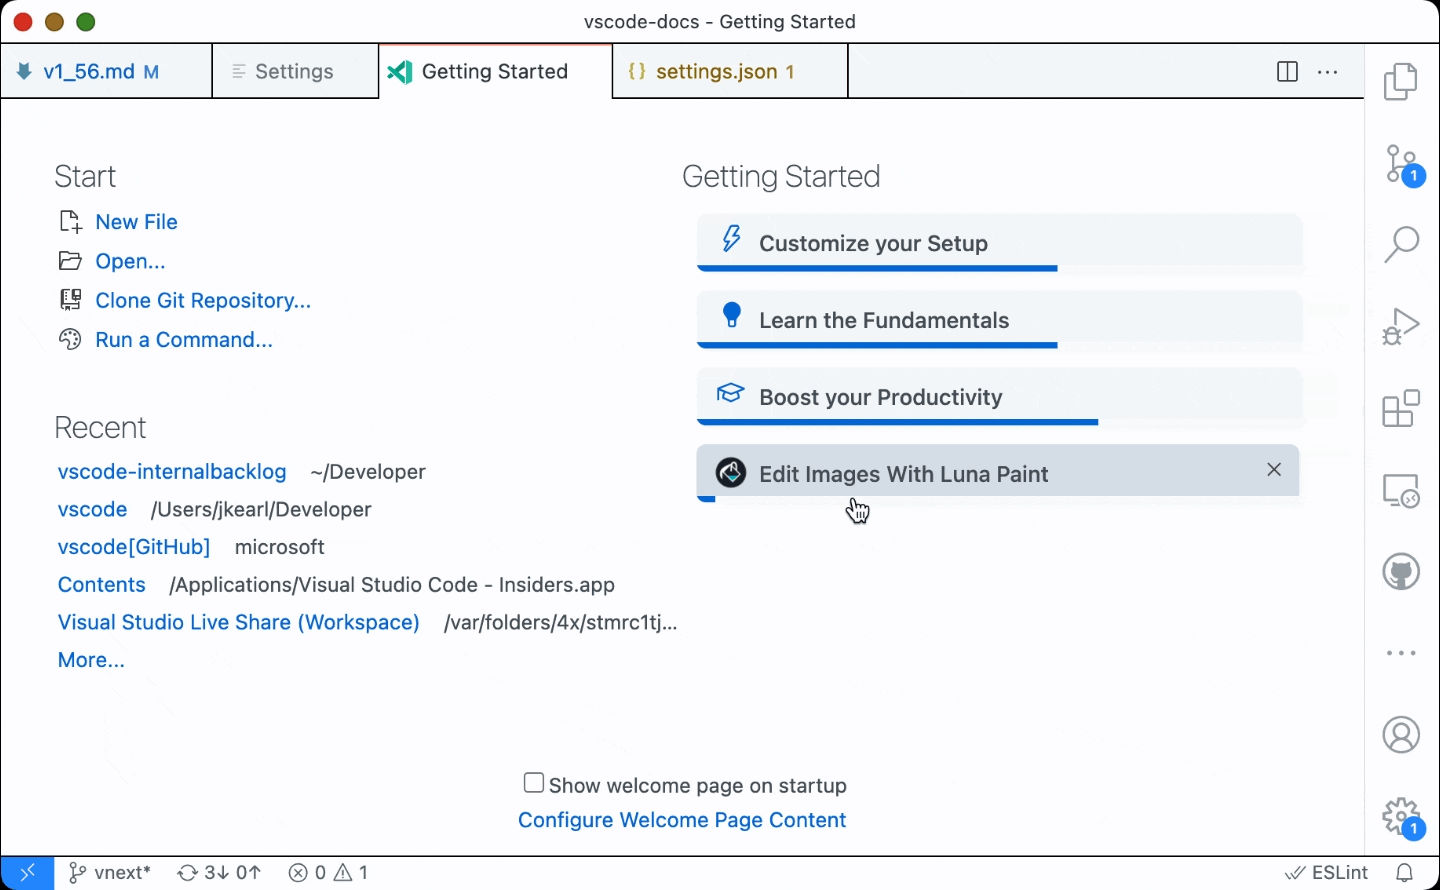Open the Remote Explorer view
This screenshot has height=890, width=1440.
point(1401,490)
